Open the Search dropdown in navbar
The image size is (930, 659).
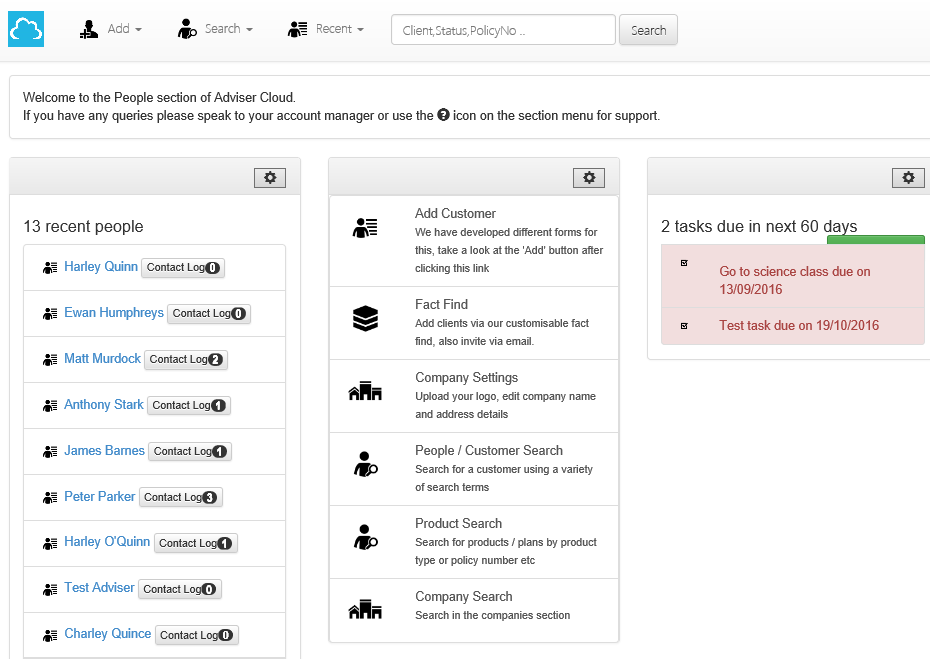(x=215, y=30)
